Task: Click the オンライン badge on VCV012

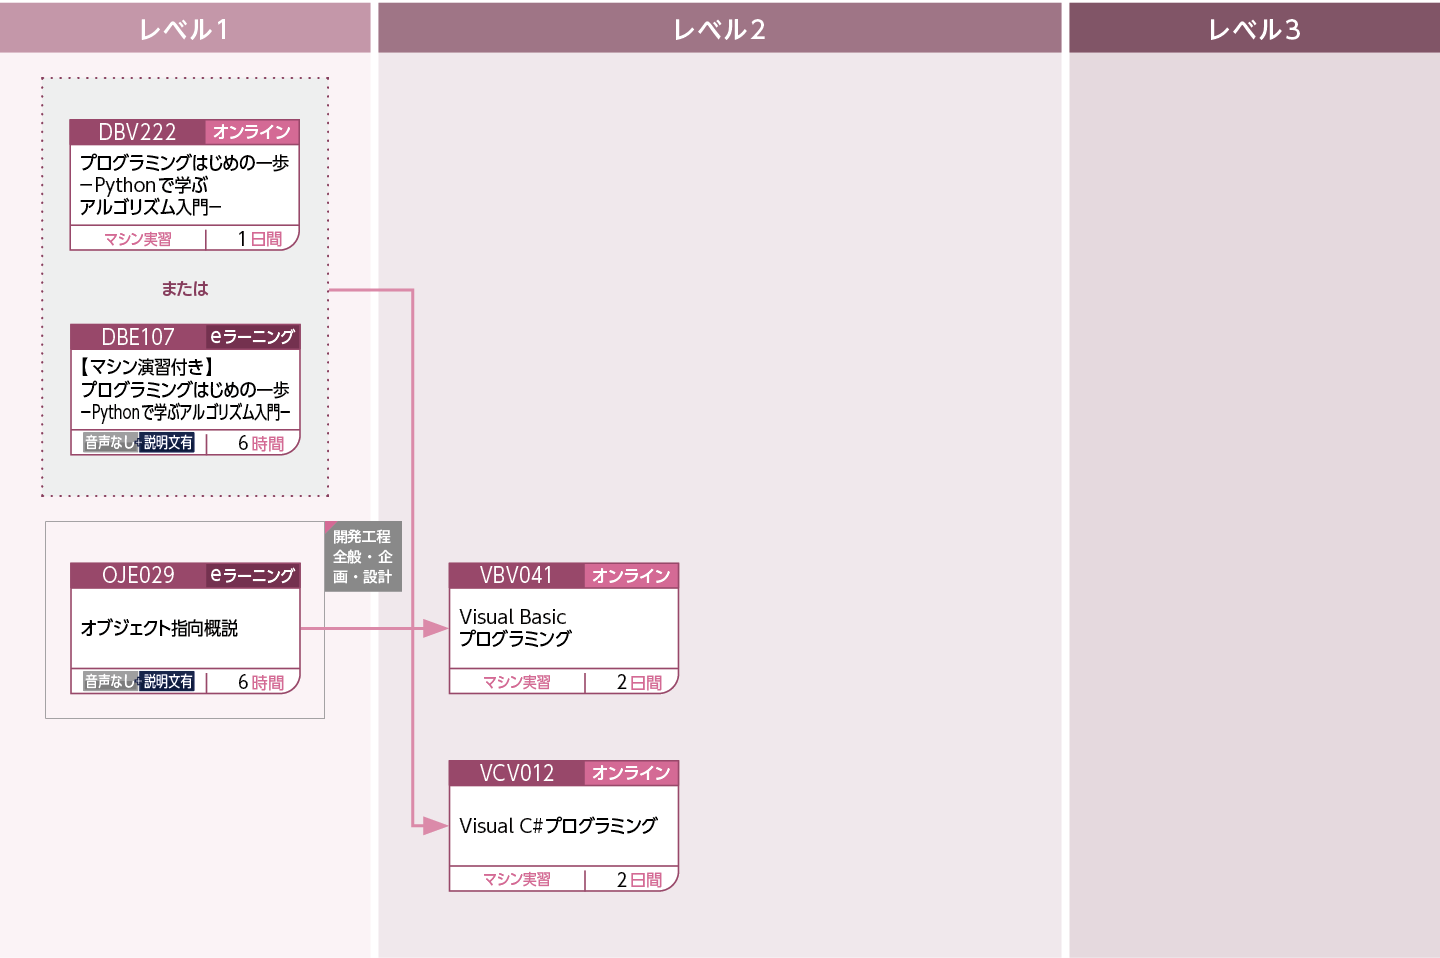Action: [630, 773]
